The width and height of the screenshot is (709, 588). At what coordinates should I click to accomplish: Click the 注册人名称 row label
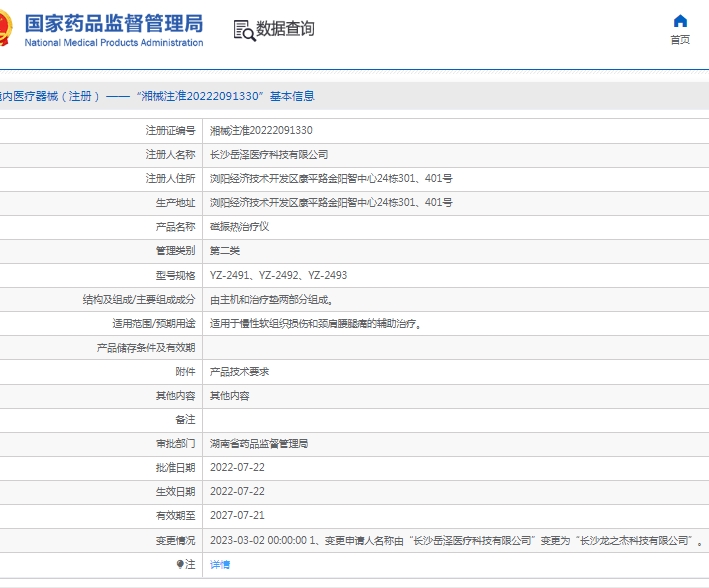170,155
